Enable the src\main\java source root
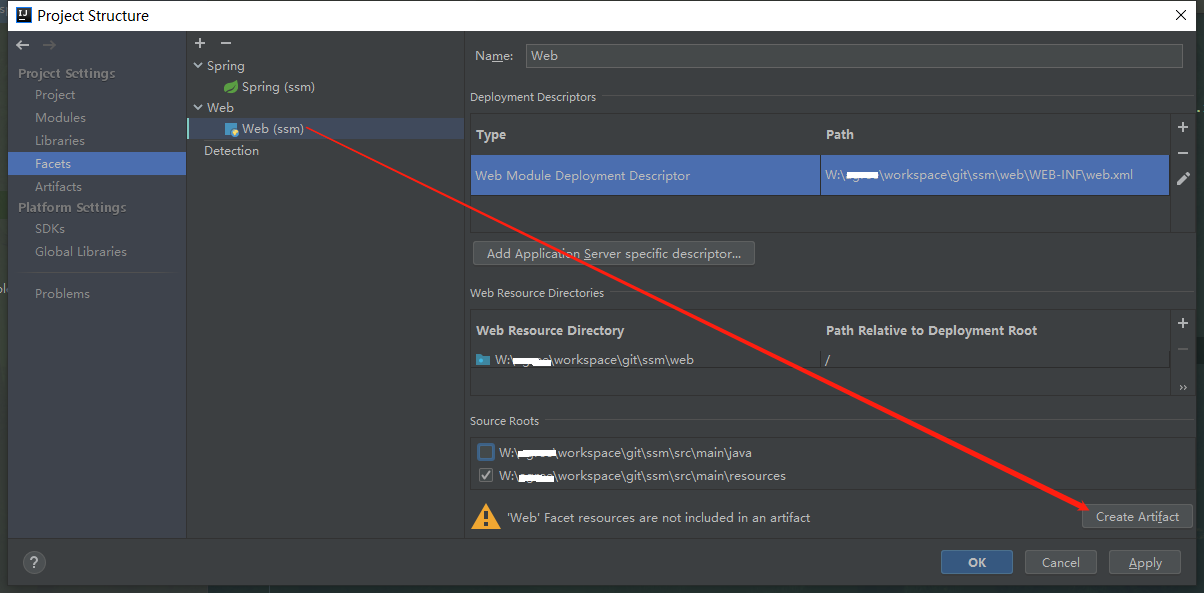 point(486,452)
